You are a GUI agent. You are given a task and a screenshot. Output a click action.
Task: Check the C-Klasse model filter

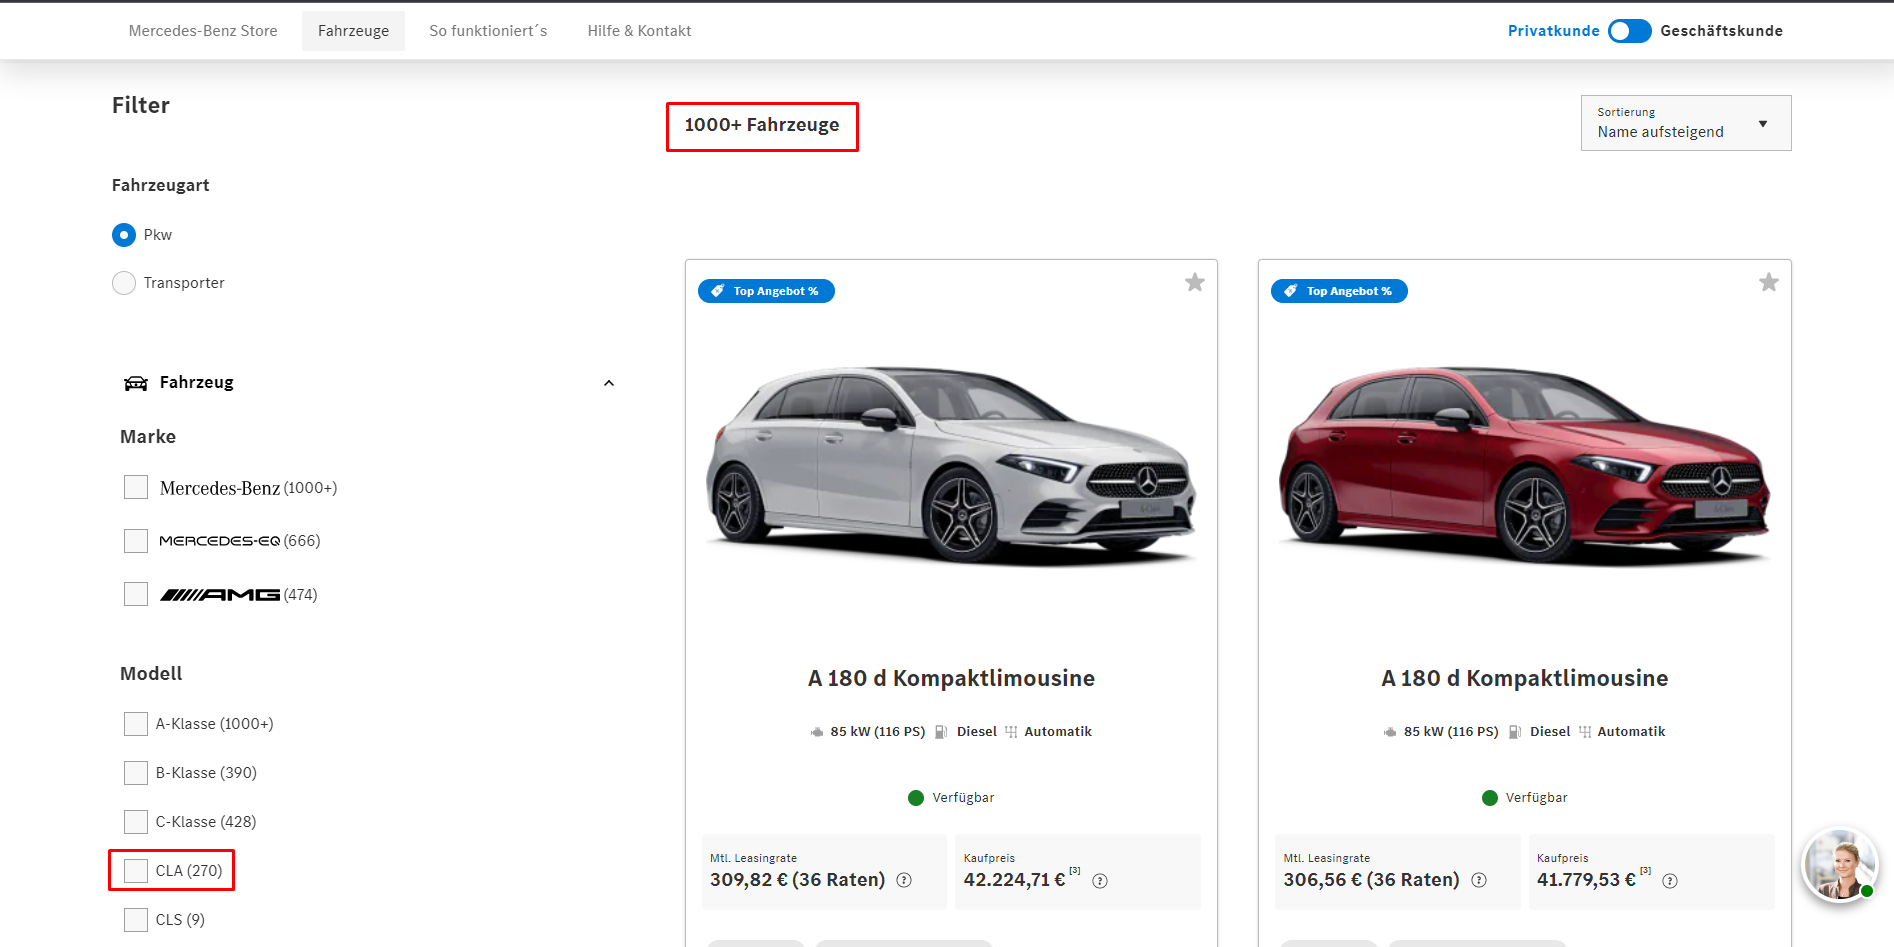[136, 822]
